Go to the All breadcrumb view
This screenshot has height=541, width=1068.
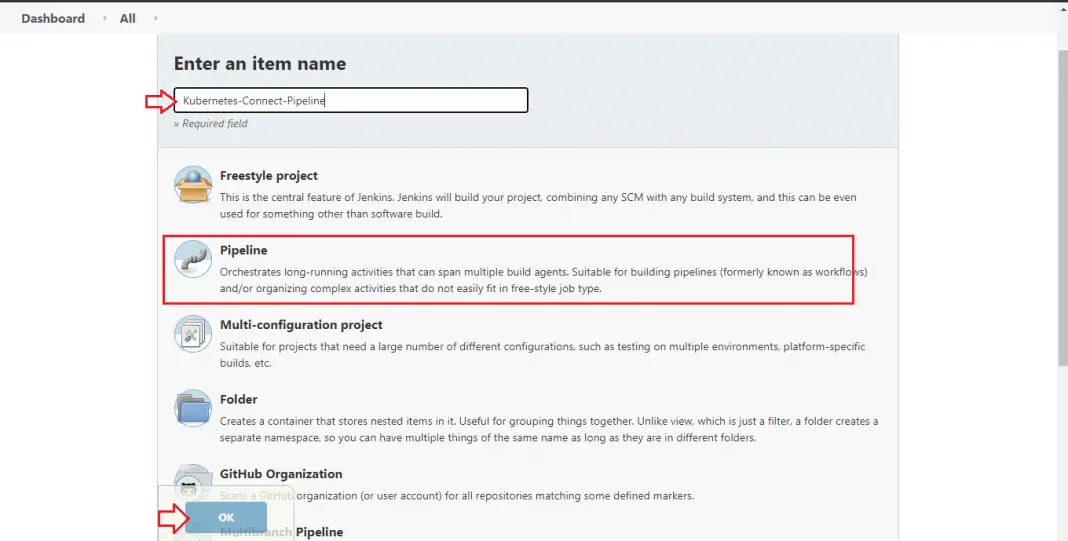pyautogui.click(x=127, y=18)
